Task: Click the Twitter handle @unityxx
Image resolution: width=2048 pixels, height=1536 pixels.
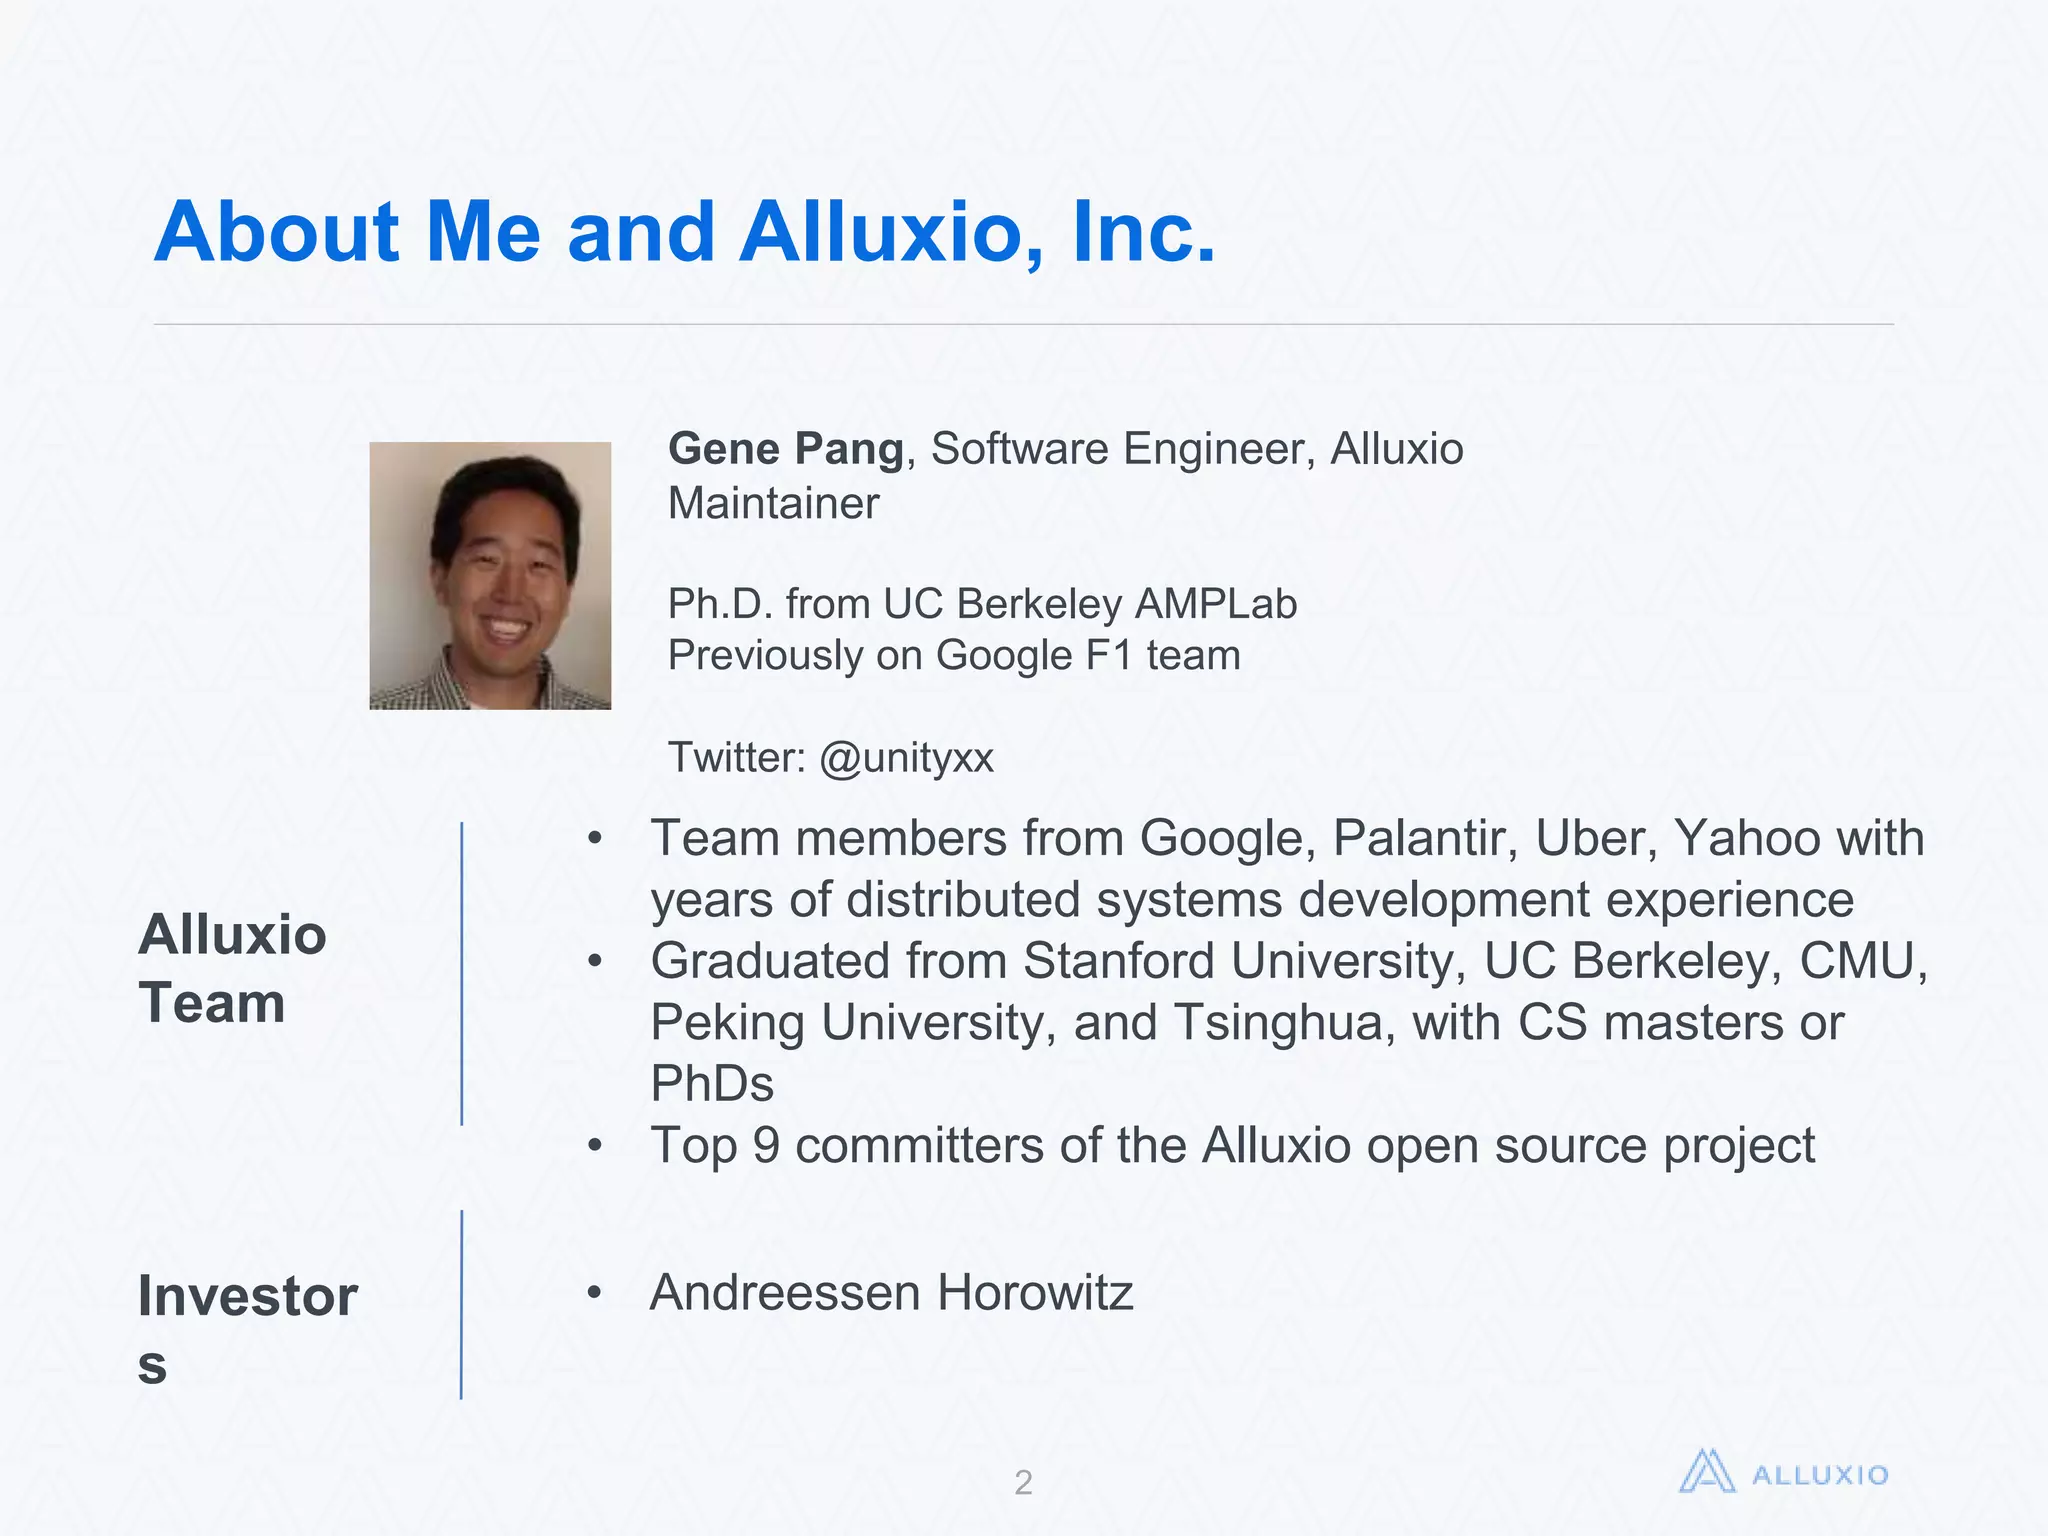Action: pos(906,758)
